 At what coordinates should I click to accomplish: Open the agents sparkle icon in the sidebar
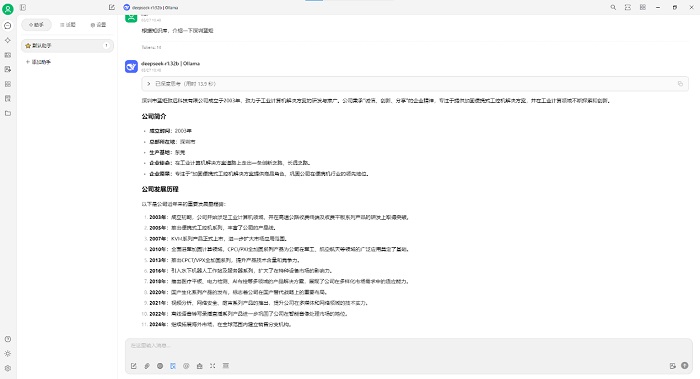(x=8, y=40)
